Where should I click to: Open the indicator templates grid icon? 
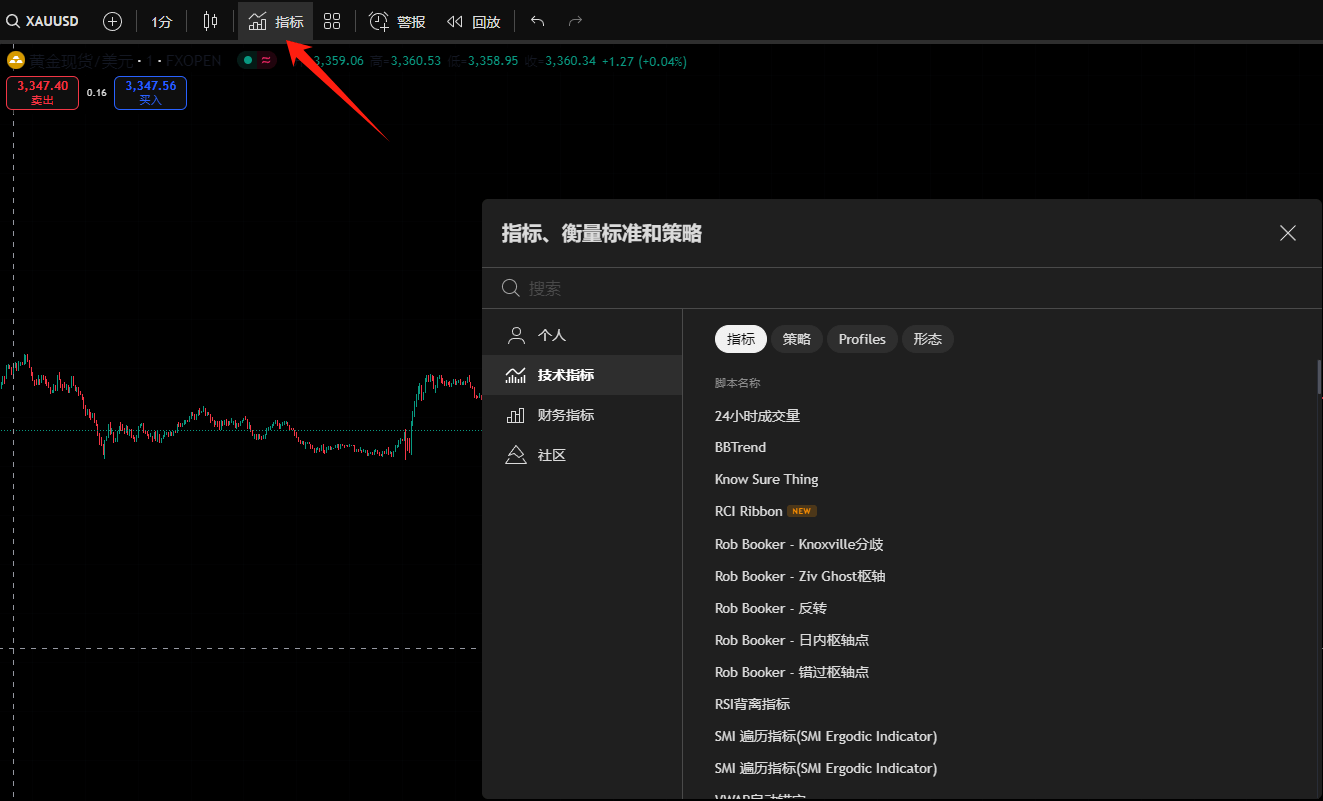332,21
